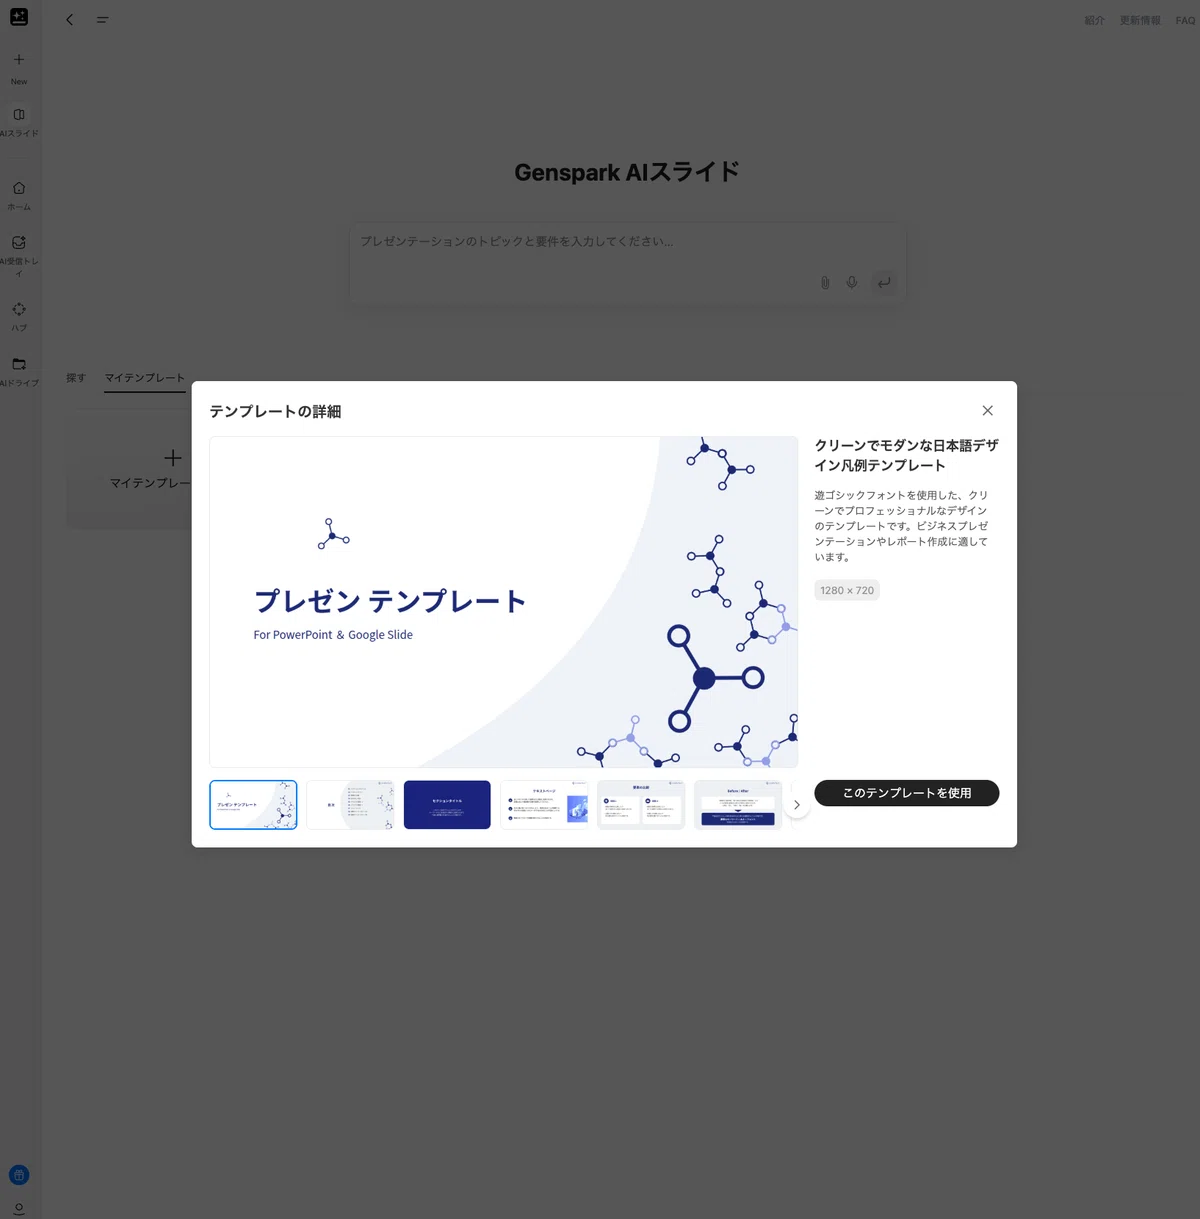Select the テキストページ slide thumbnail

point(544,805)
